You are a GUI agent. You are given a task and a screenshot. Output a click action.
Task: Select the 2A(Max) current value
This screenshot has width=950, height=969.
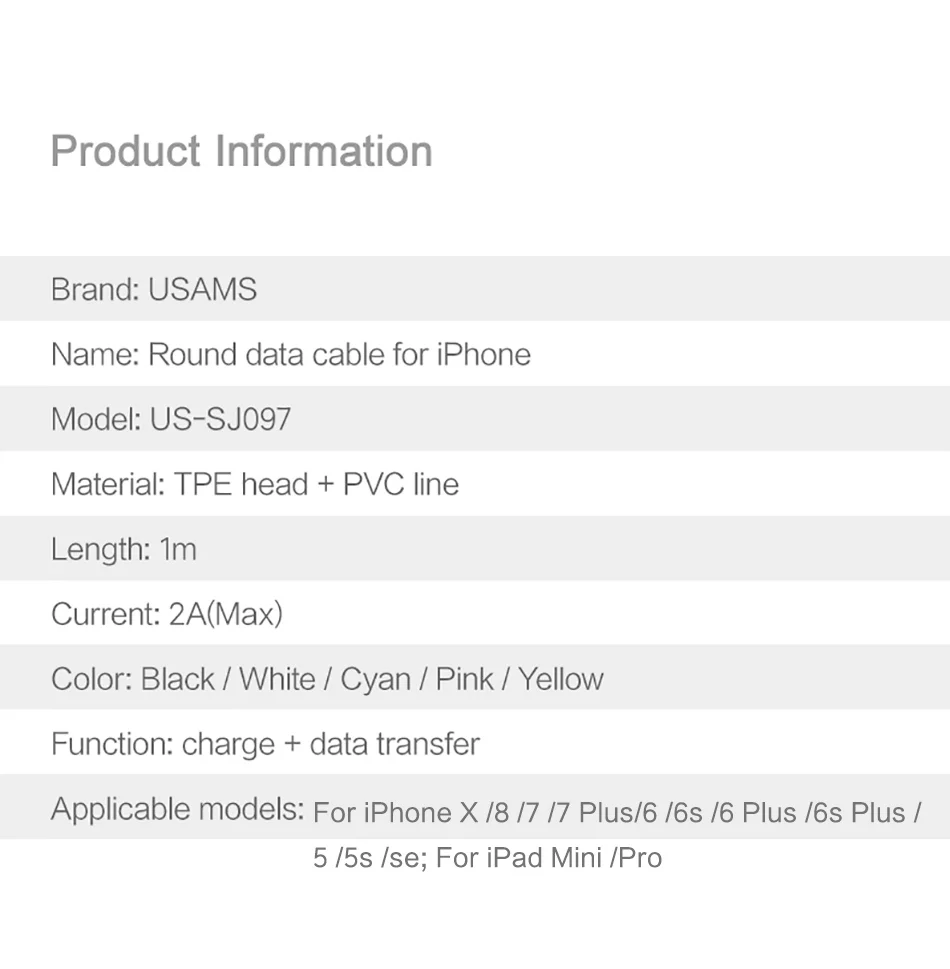pos(226,614)
